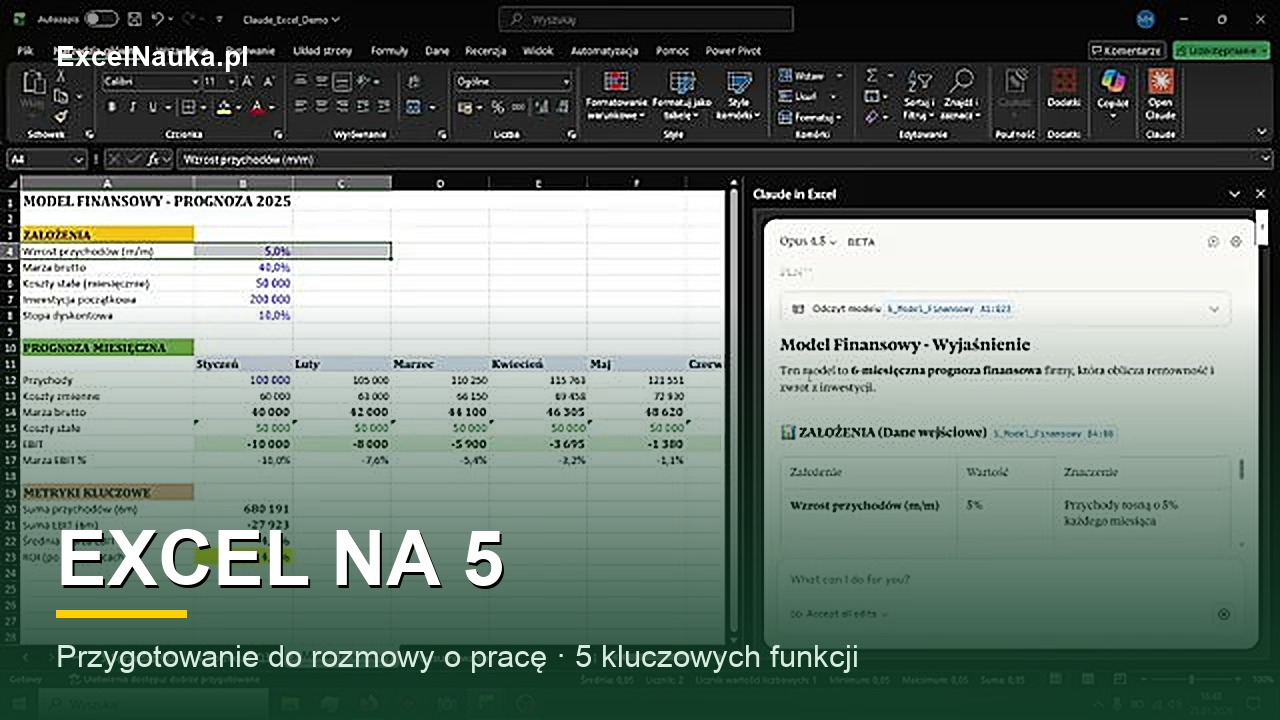
Task: Click the Undo arrow icon
Action: [158, 18]
